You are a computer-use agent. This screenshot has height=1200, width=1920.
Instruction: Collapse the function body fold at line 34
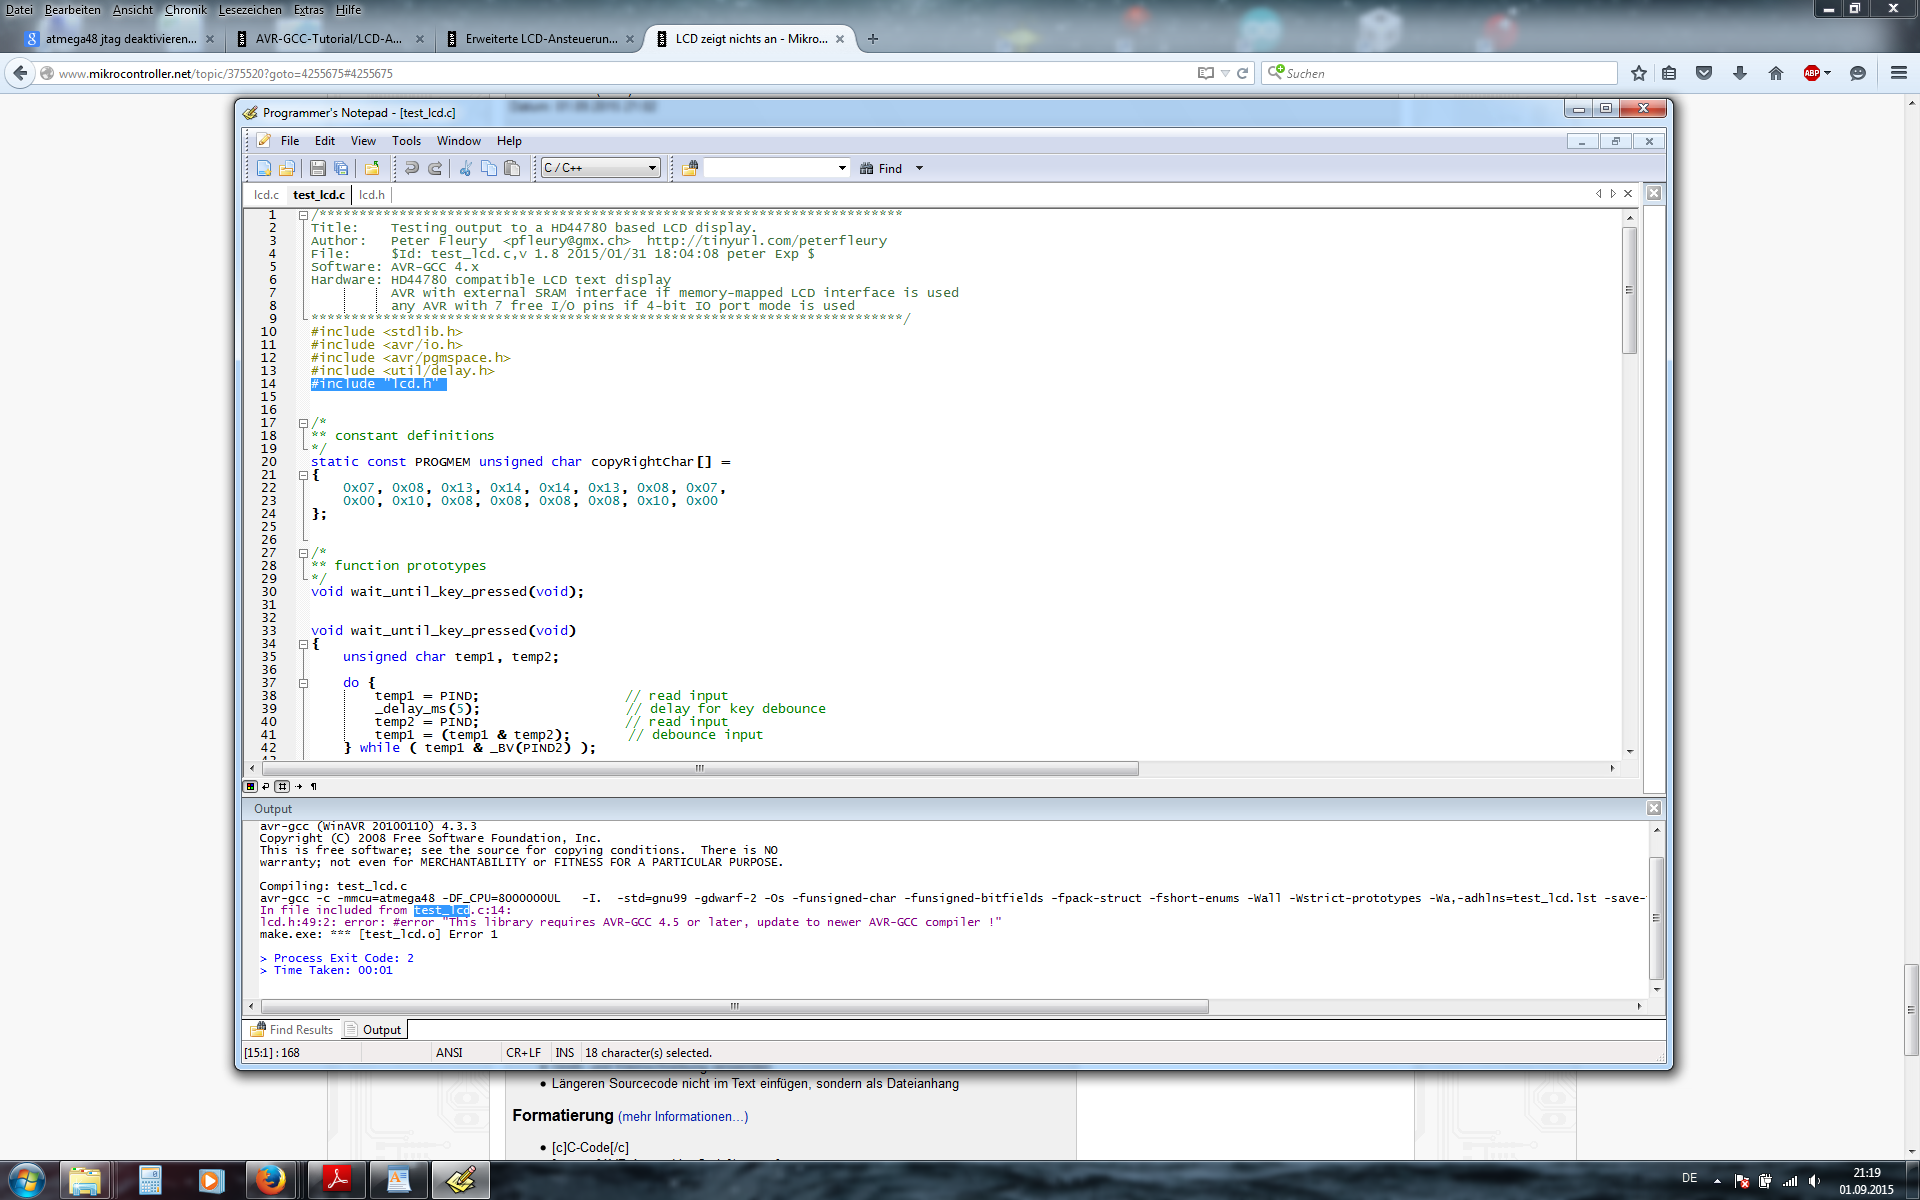point(303,644)
